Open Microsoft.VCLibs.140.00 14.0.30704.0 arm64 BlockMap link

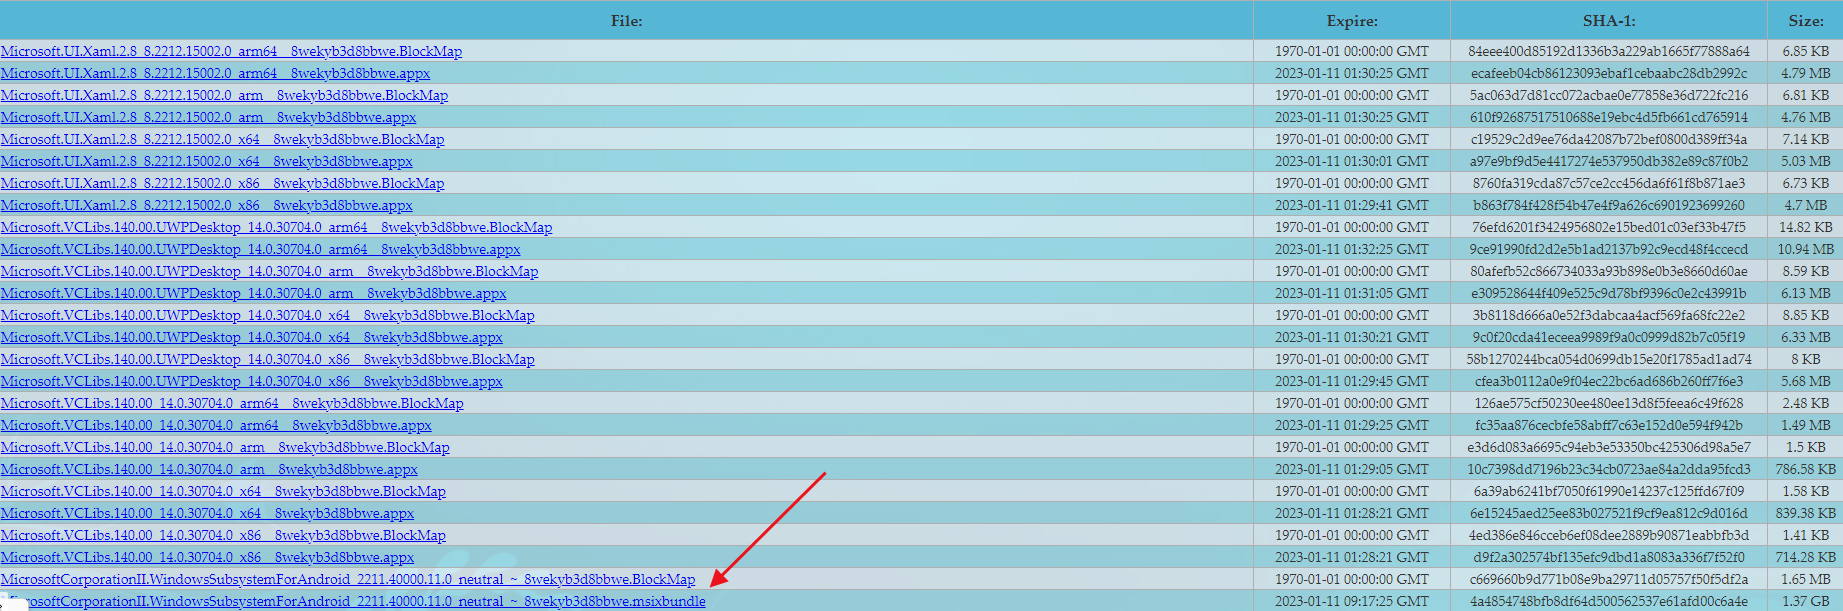point(232,403)
